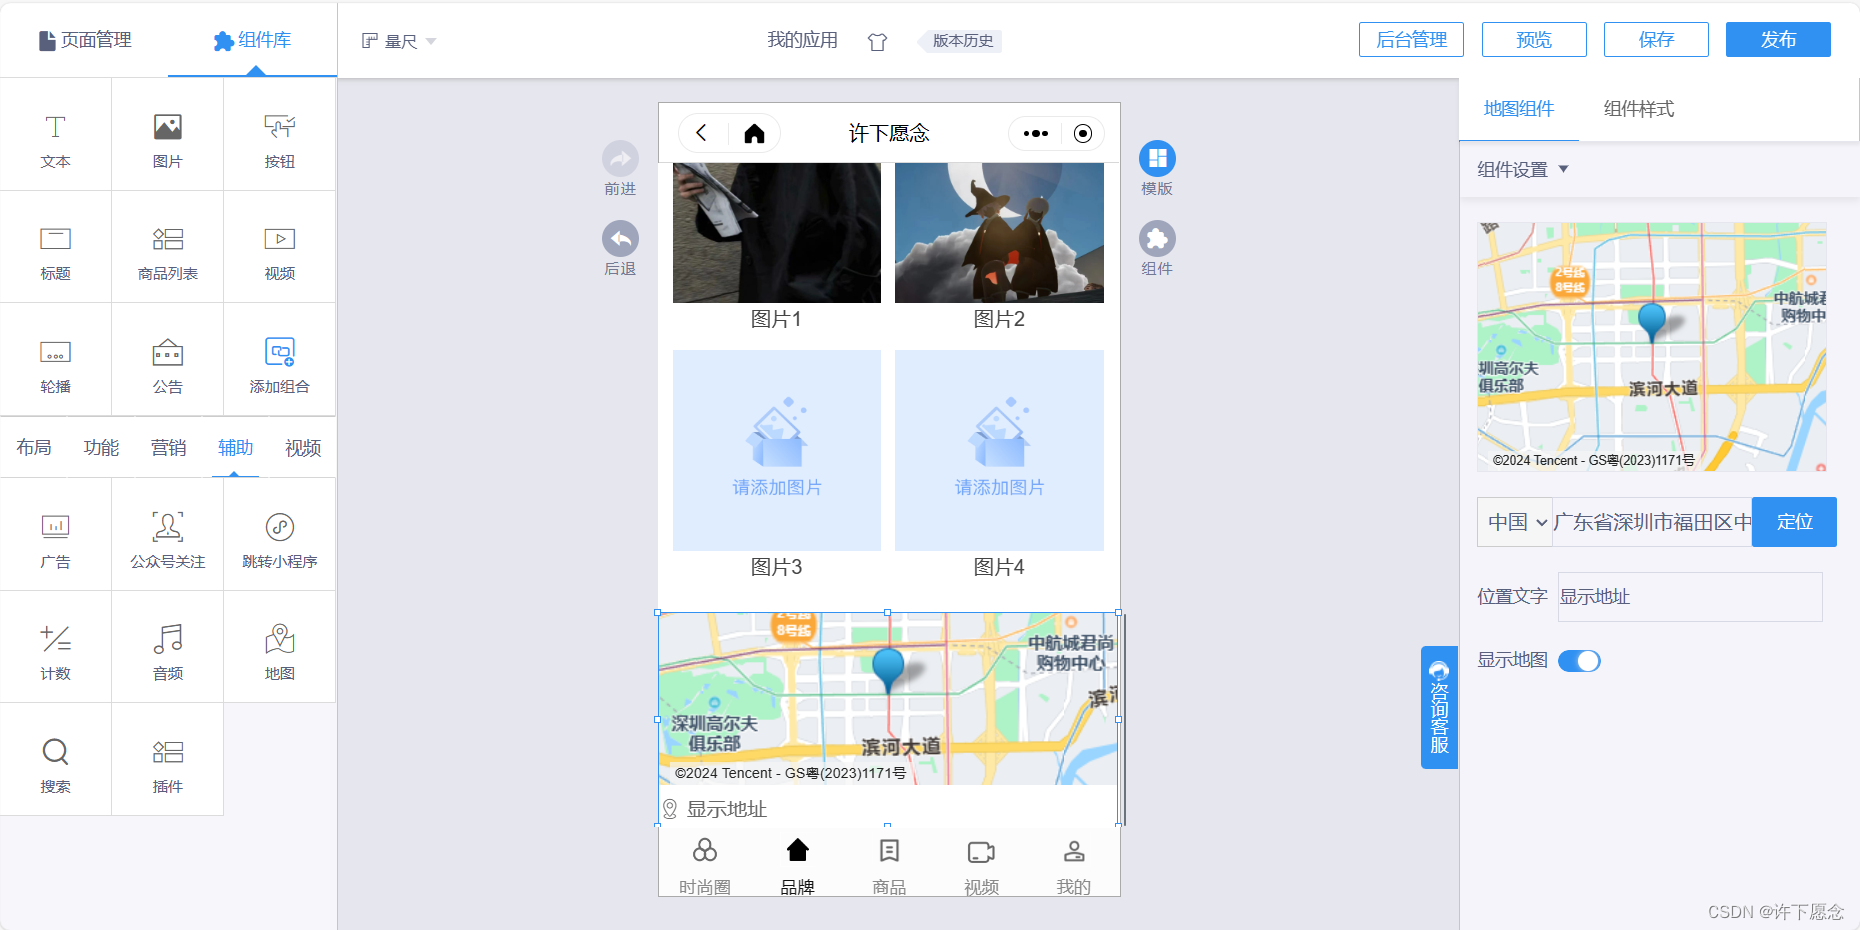Tap 我的 in bottom navigation

[1074, 867]
